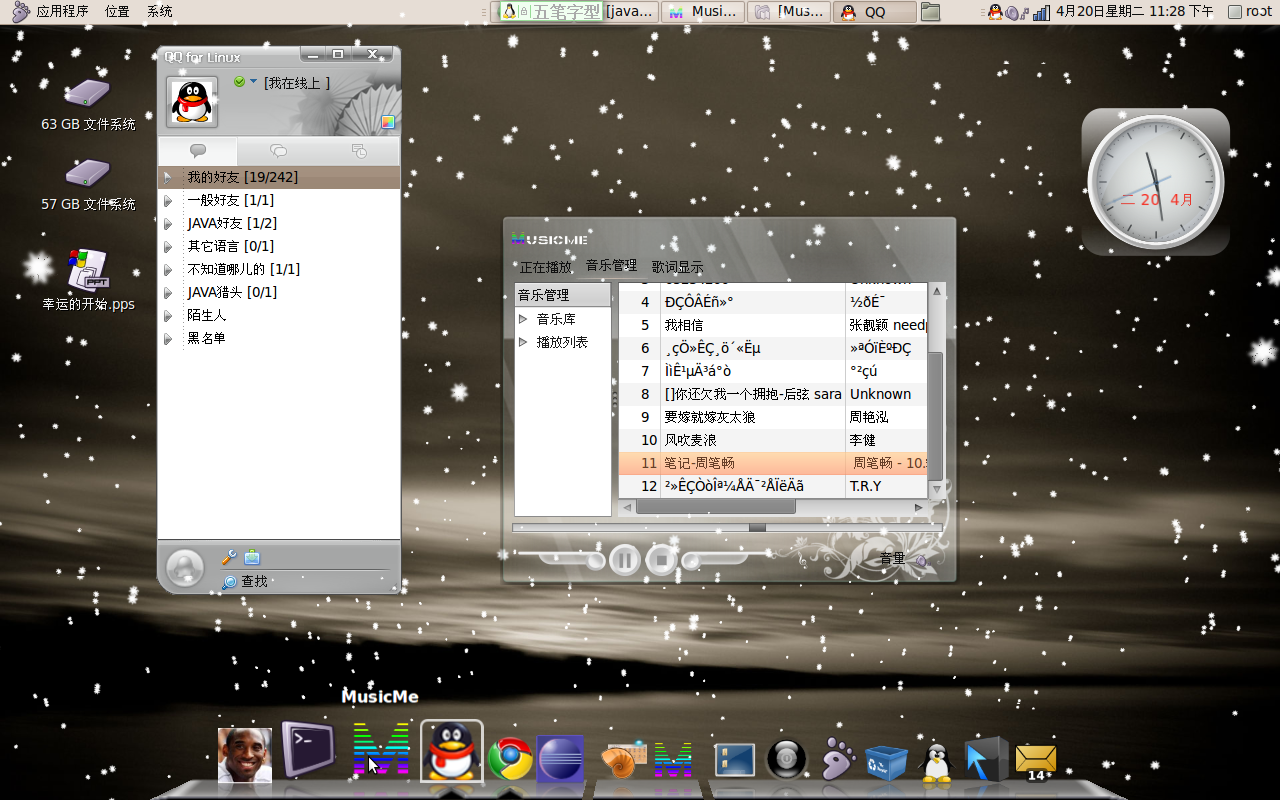Select song 8 你还欠我一个拥抱
Viewport: 1280px width, 800px height.
773,394
